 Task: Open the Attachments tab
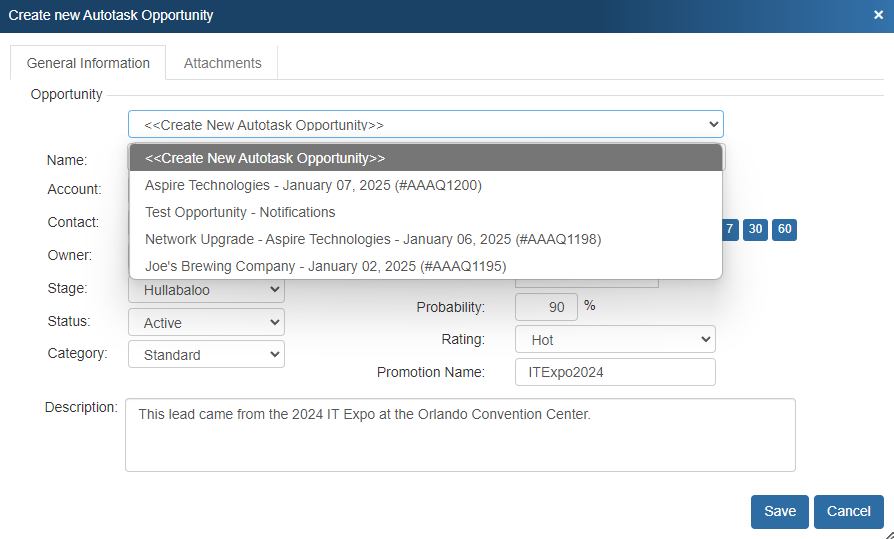coord(222,63)
